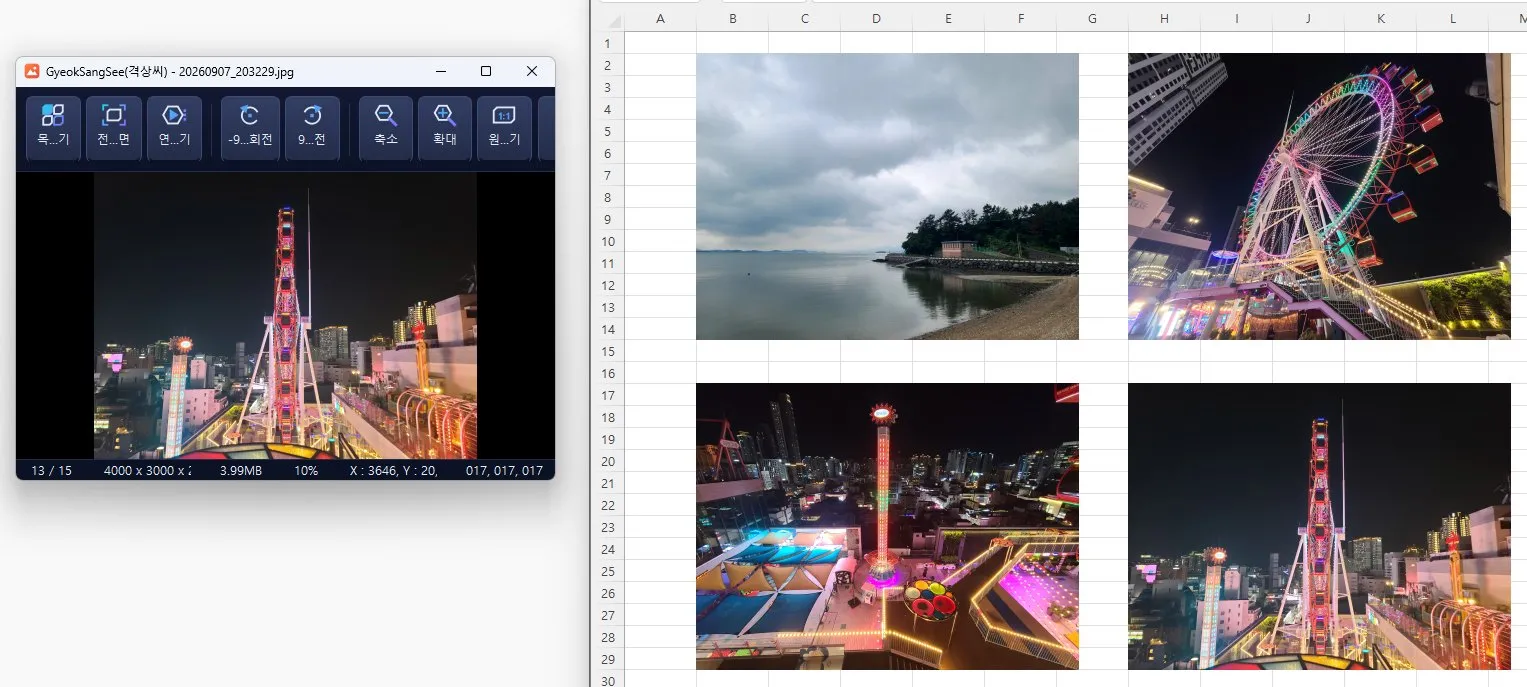Rotate the image -90 degrees (-9...회전)
The height and width of the screenshot is (687, 1527).
250,128
